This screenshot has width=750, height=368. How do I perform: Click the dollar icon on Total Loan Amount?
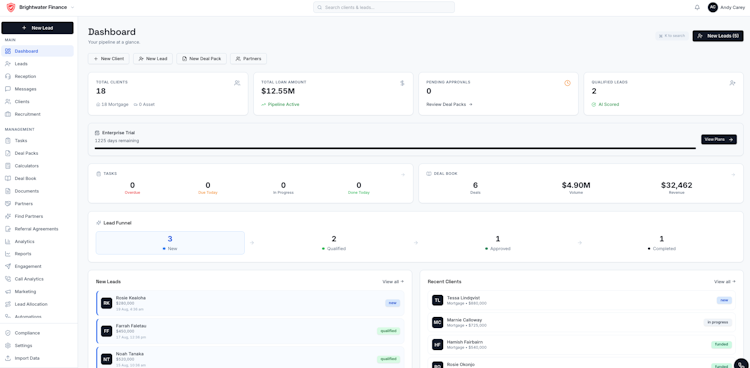[x=402, y=83]
